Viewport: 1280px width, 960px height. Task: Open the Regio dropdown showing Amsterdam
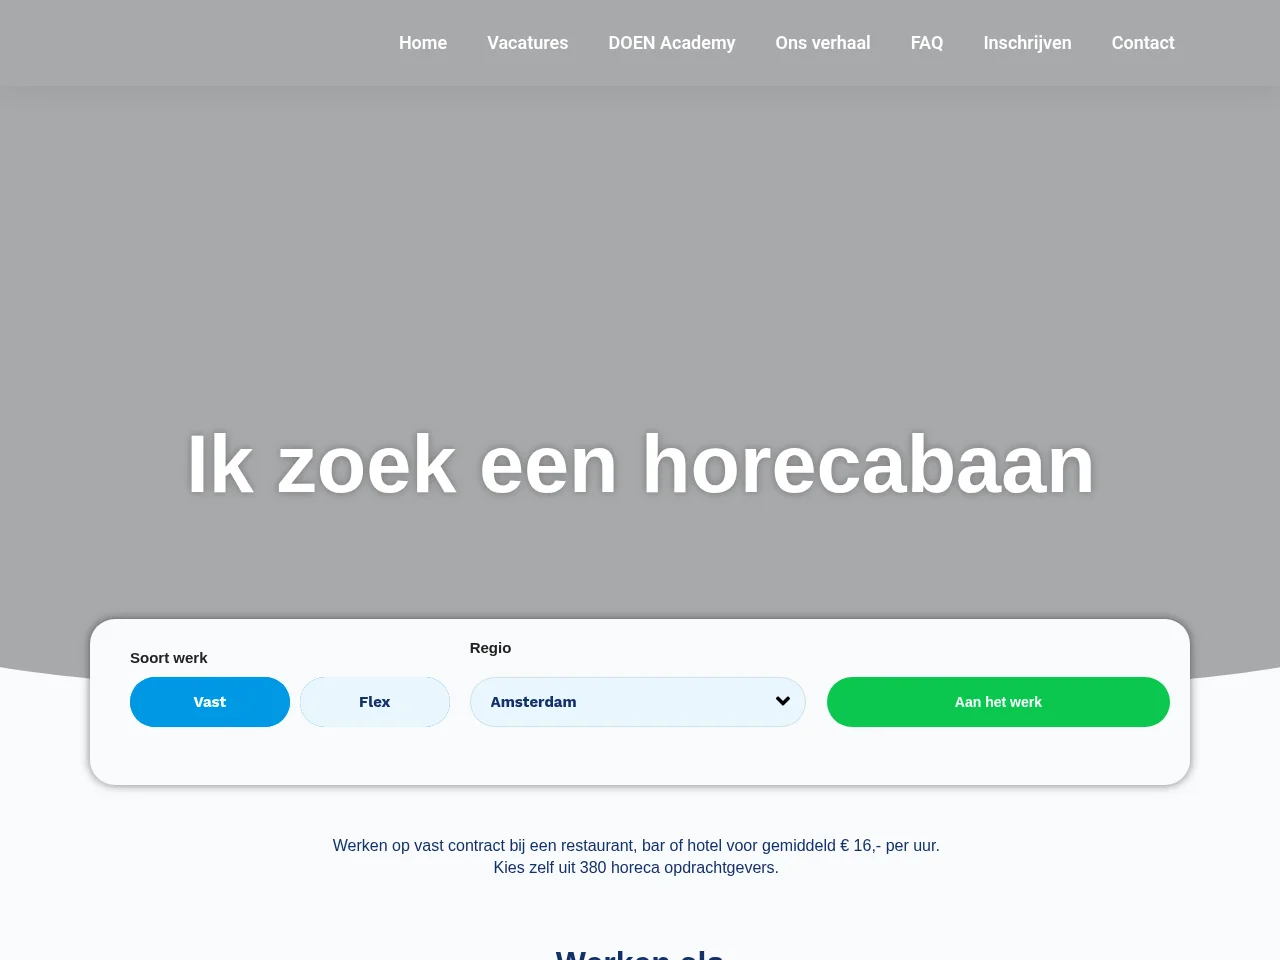coord(638,702)
